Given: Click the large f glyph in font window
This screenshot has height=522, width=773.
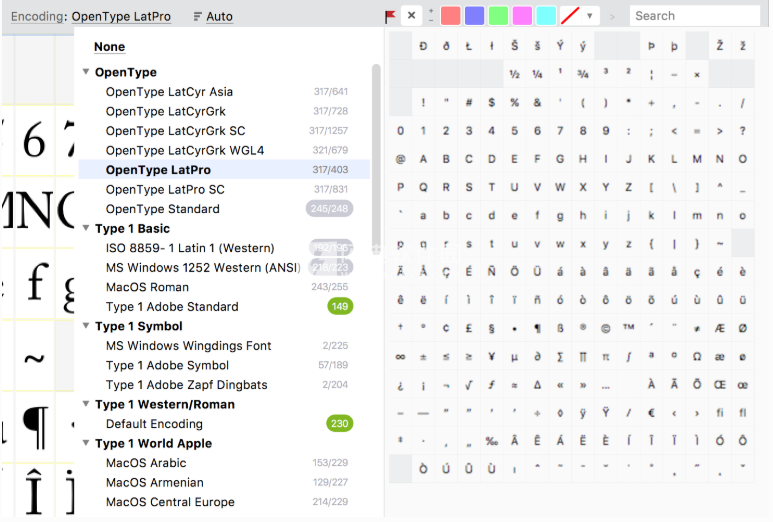Looking at the screenshot, I should [x=38, y=281].
